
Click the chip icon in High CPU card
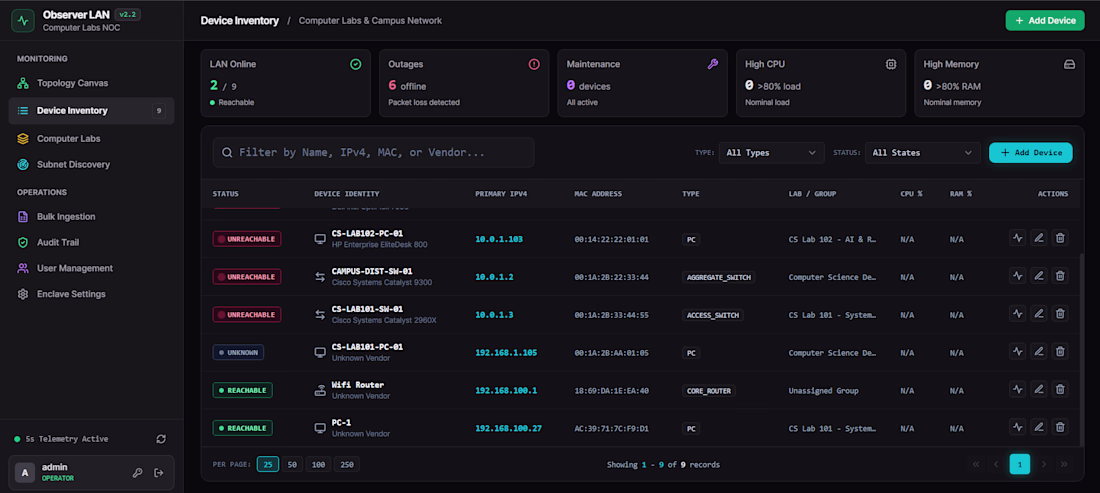click(x=891, y=64)
